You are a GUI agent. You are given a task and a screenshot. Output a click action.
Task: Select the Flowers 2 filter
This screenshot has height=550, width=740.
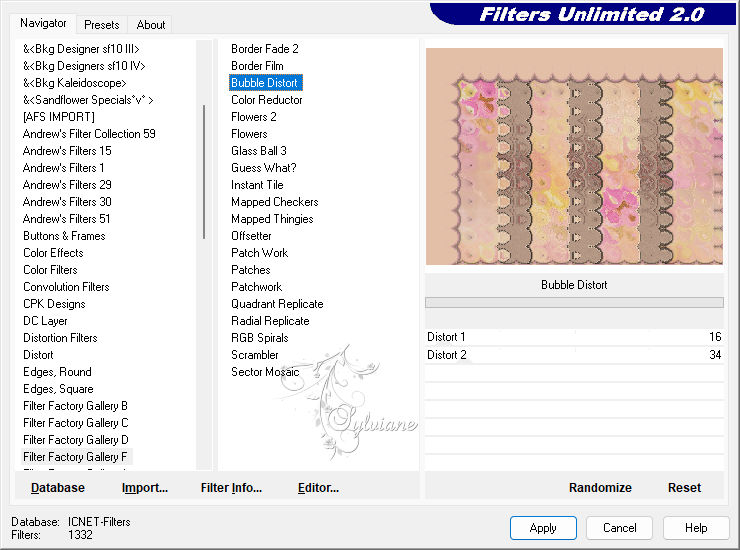(254, 117)
